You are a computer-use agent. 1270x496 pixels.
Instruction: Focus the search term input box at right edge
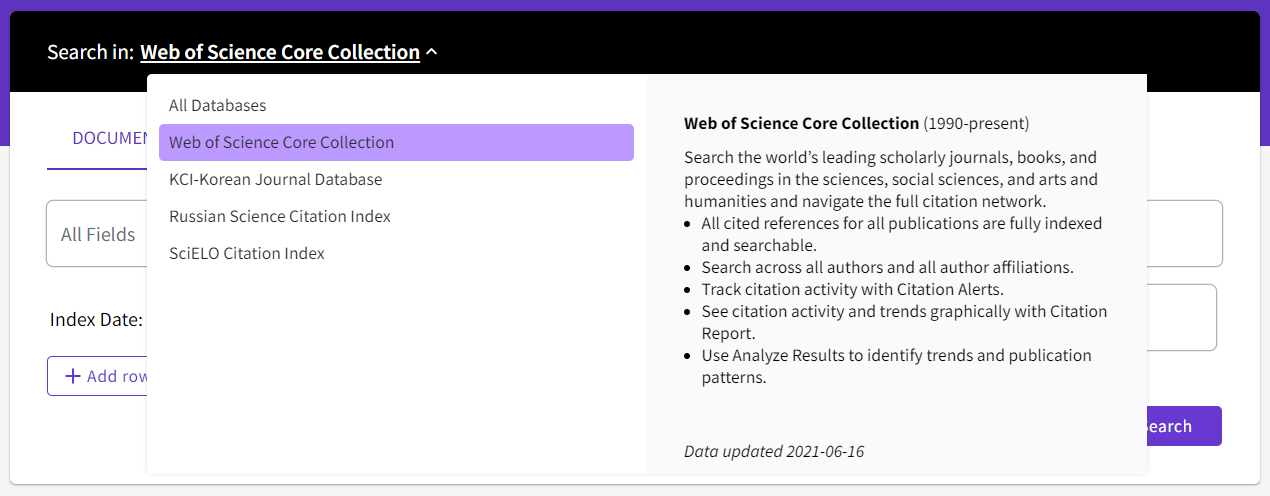point(1185,234)
